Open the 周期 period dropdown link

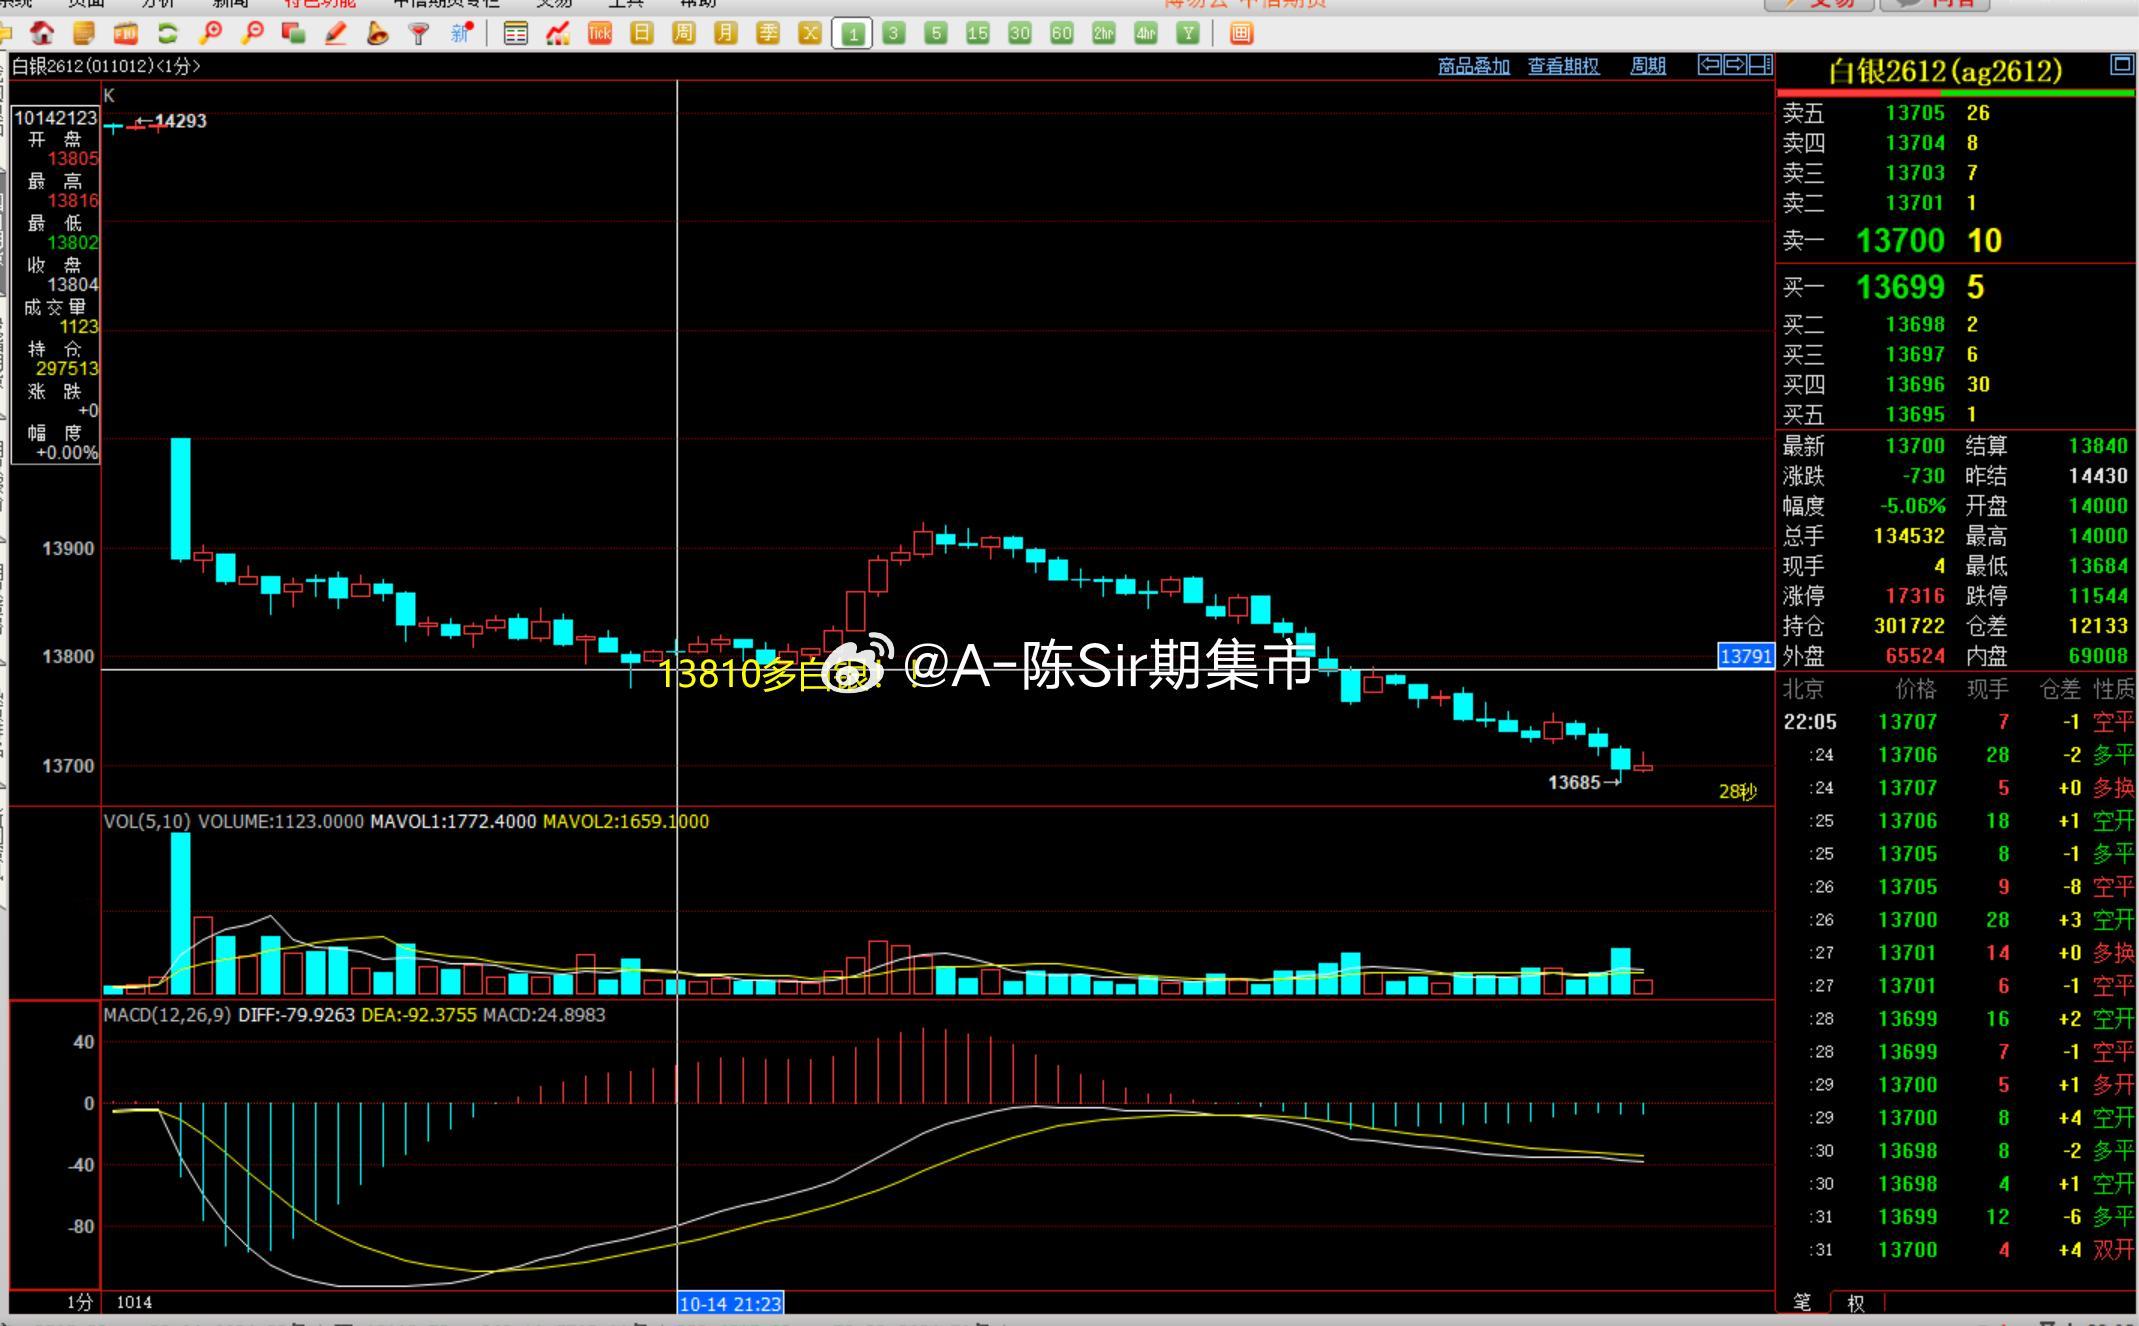[x=1648, y=66]
